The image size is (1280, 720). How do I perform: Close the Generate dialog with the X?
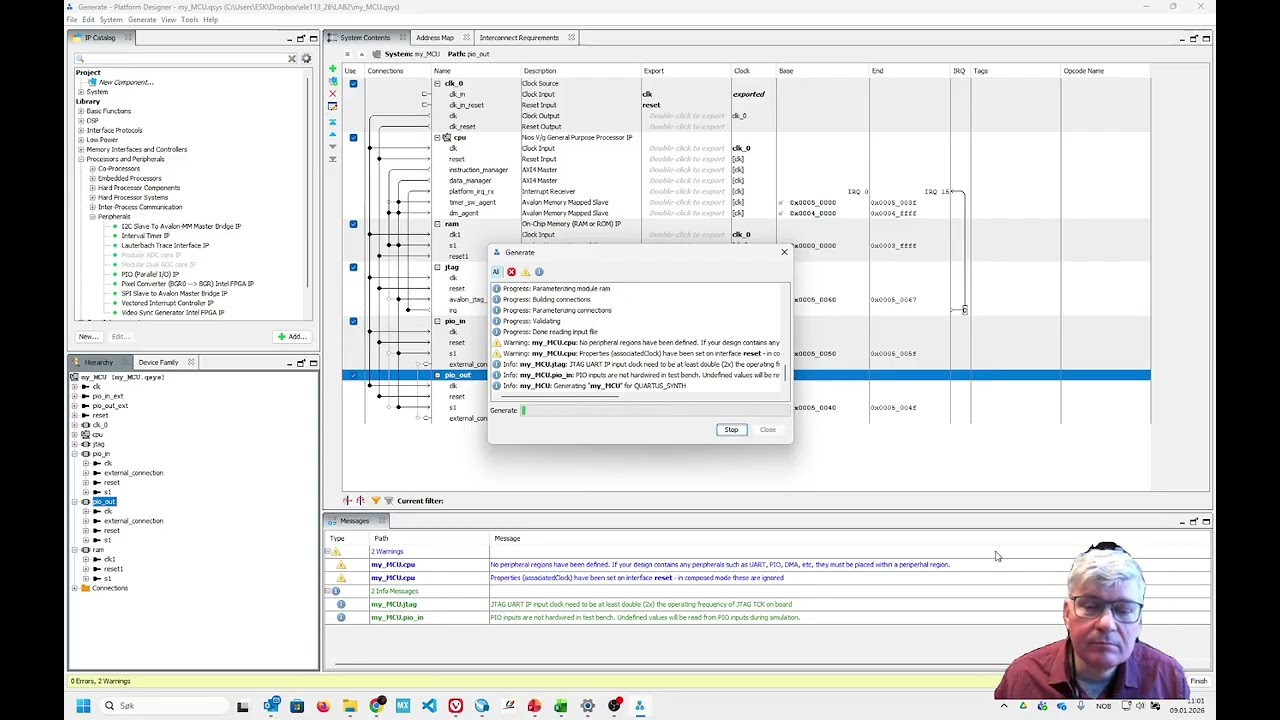click(784, 252)
